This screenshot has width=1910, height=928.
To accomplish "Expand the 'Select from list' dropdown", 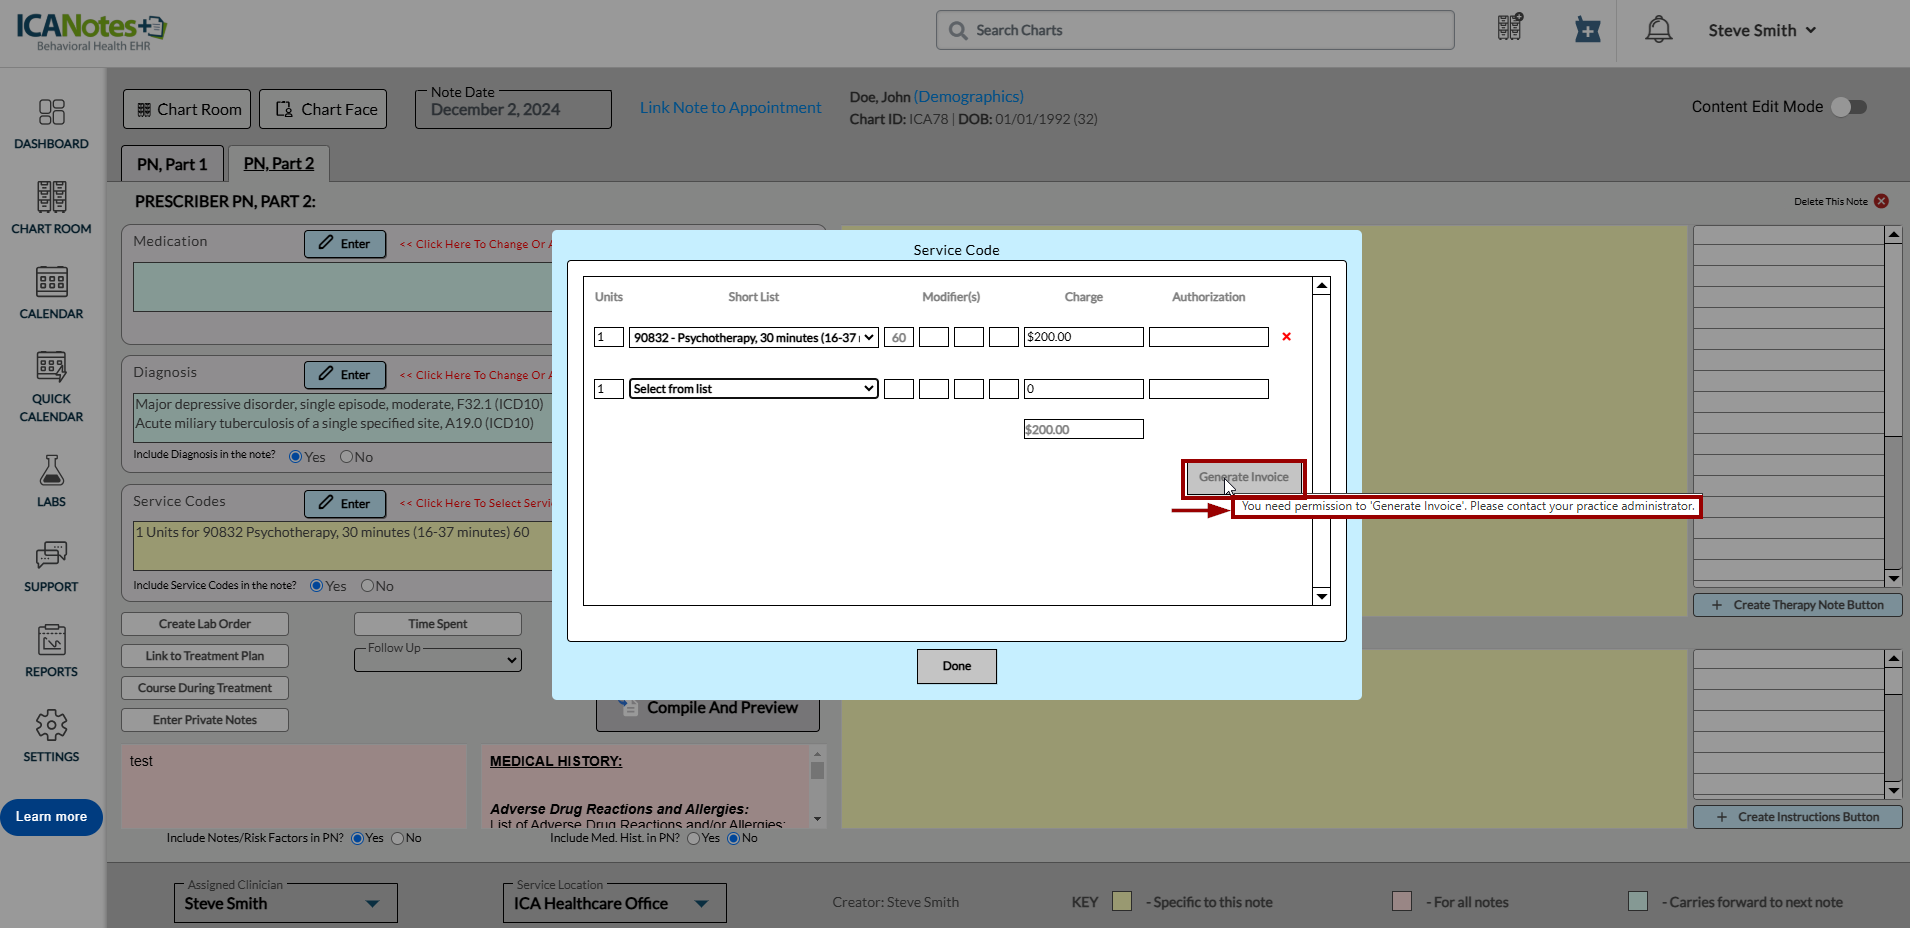I will [754, 389].
